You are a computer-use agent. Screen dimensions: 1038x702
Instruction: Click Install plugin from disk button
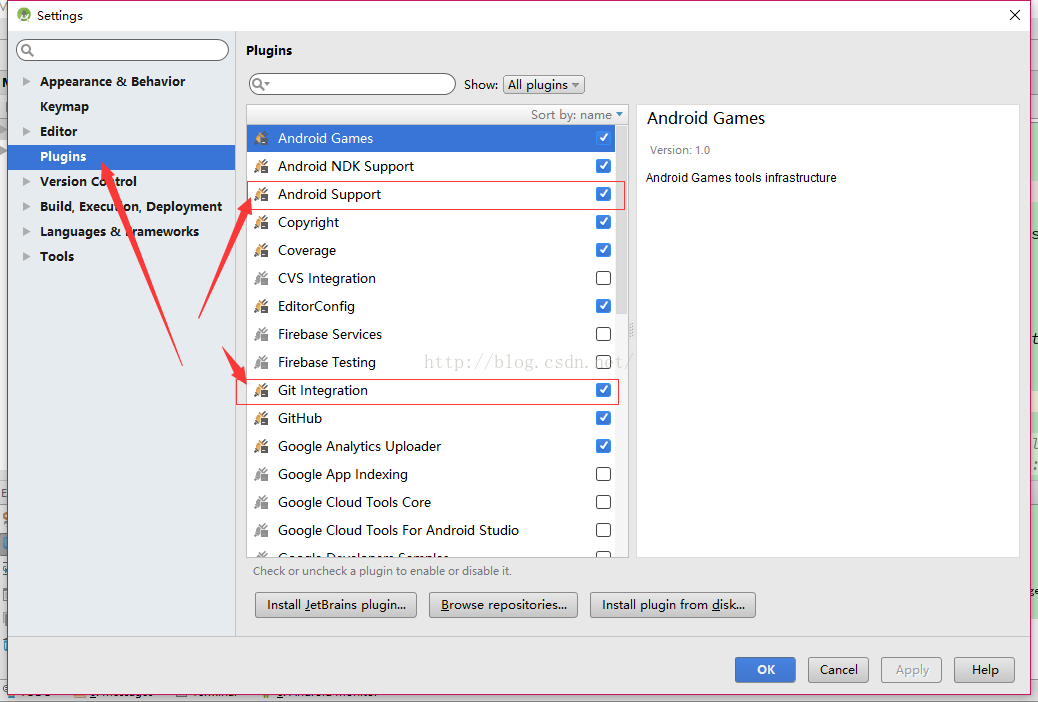click(673, 605)
